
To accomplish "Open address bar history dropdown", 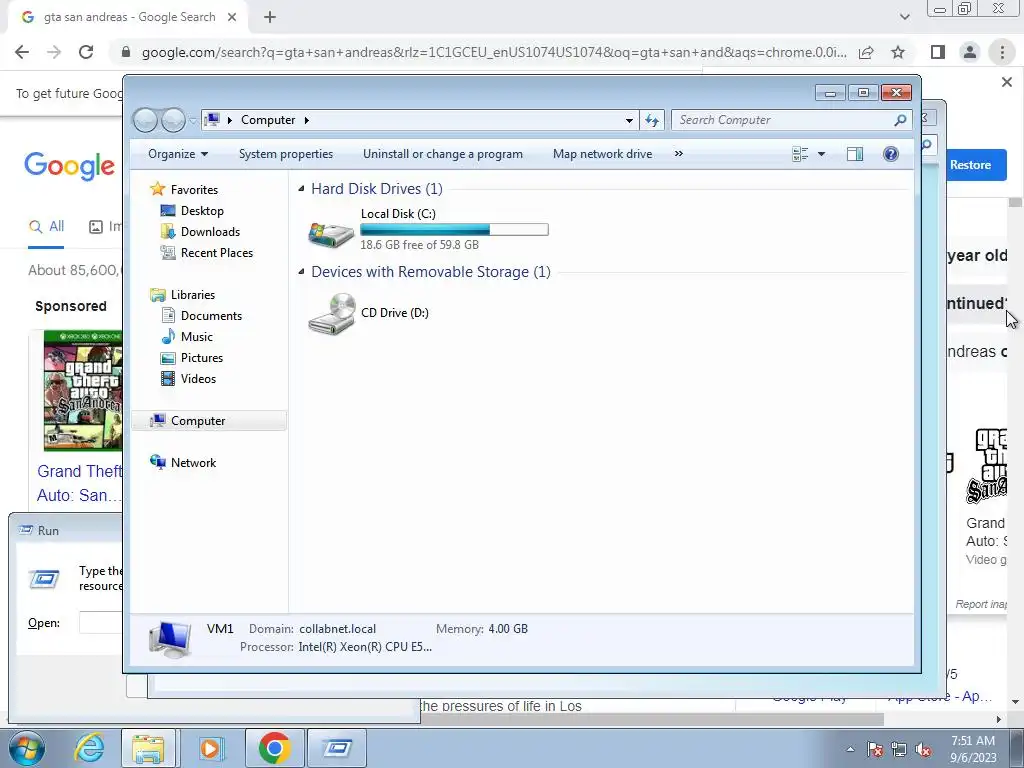I will point(629,120).
